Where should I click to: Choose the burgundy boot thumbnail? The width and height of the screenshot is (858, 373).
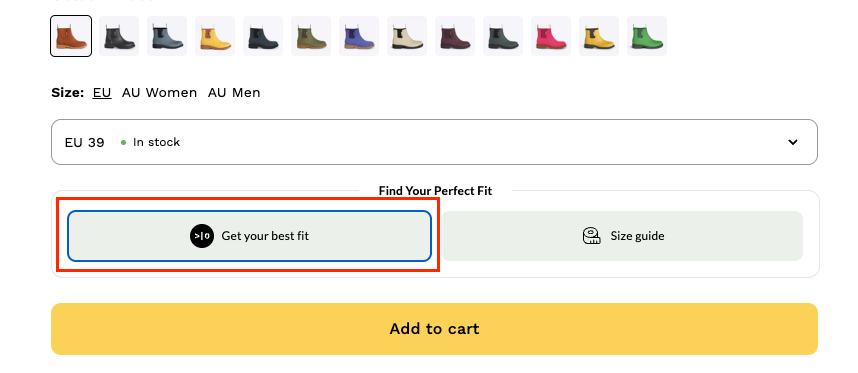[455, 36]
